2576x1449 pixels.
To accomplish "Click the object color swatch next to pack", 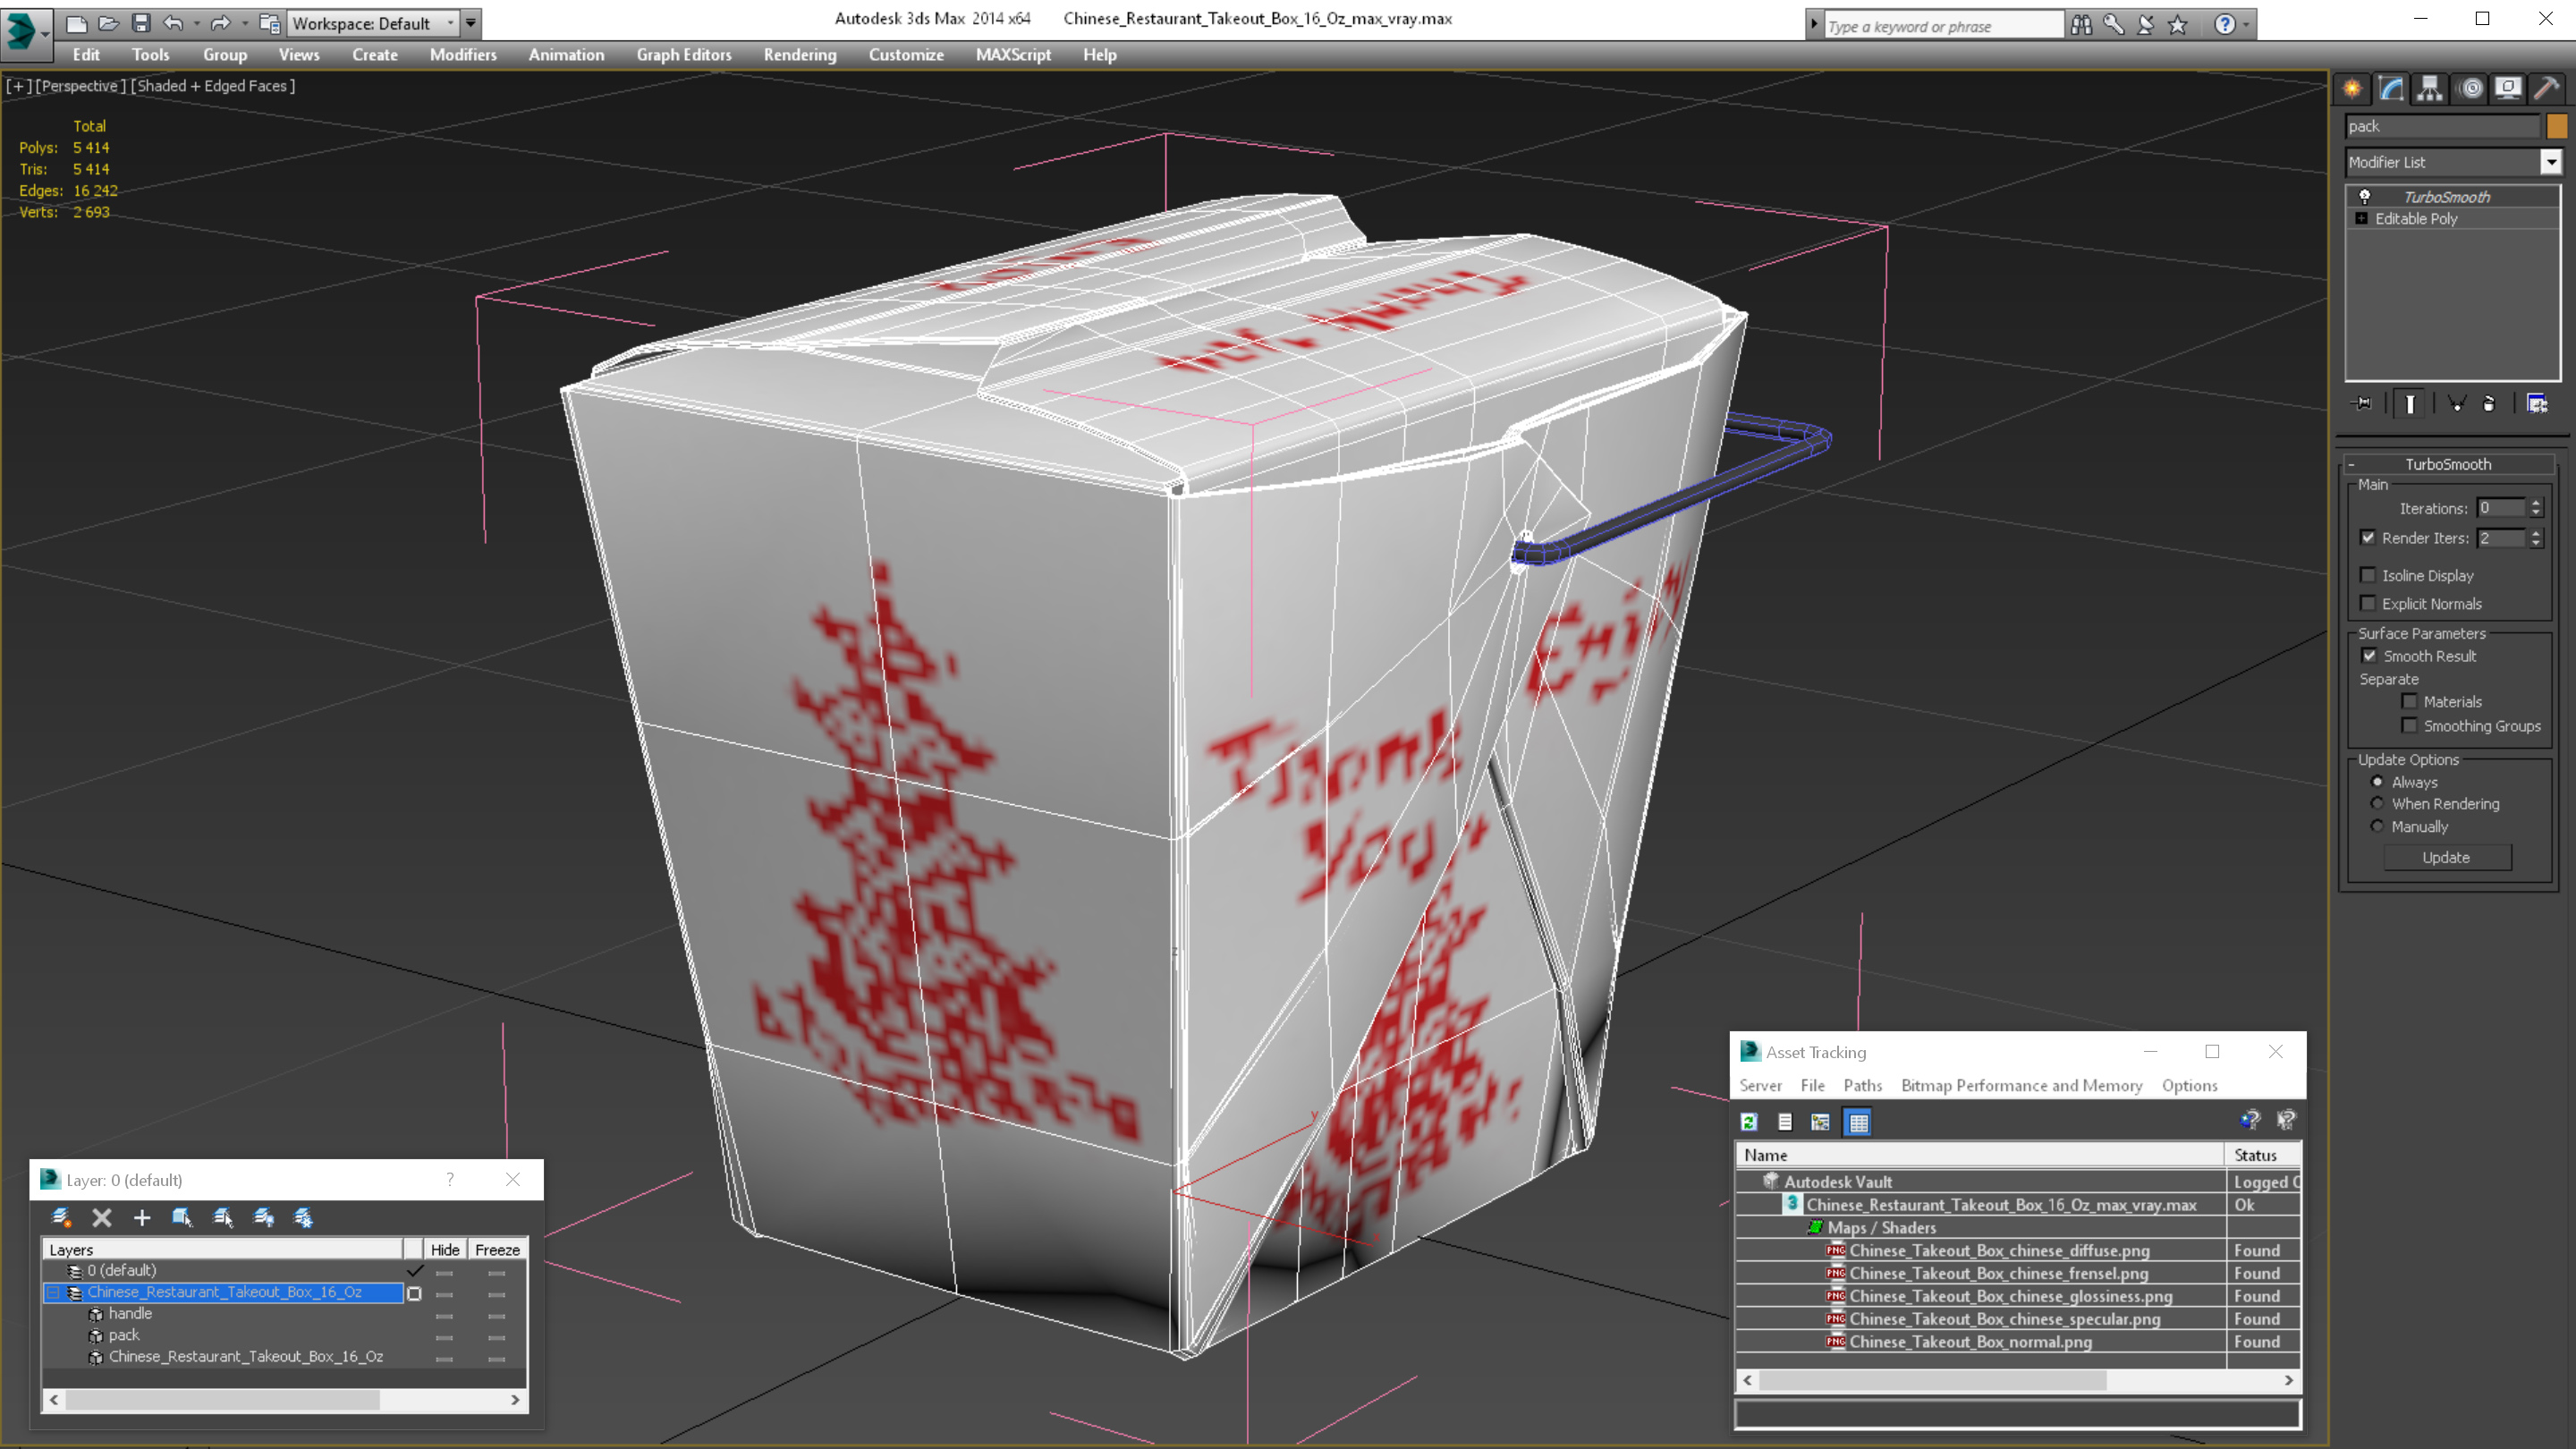I will (2557, 126).
